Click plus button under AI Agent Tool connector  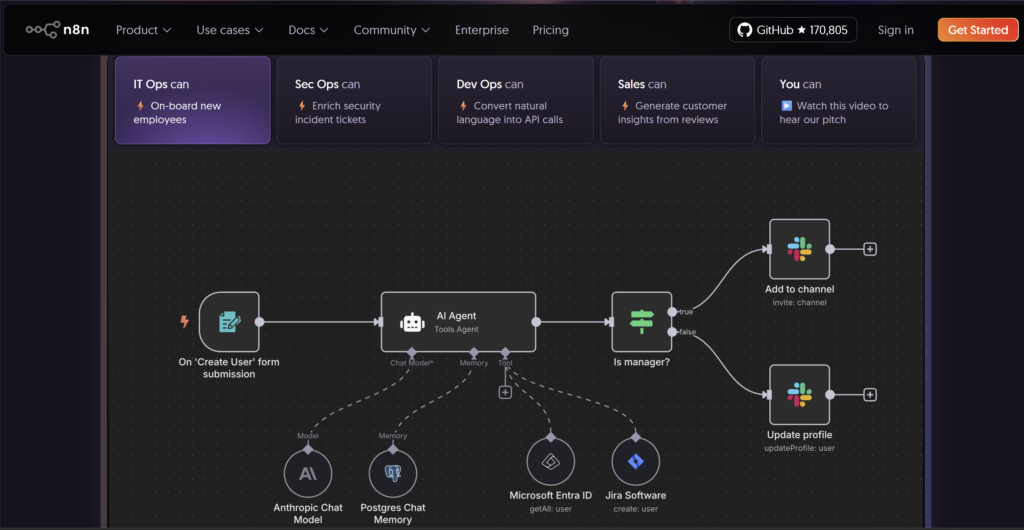[x=505, y=392]
